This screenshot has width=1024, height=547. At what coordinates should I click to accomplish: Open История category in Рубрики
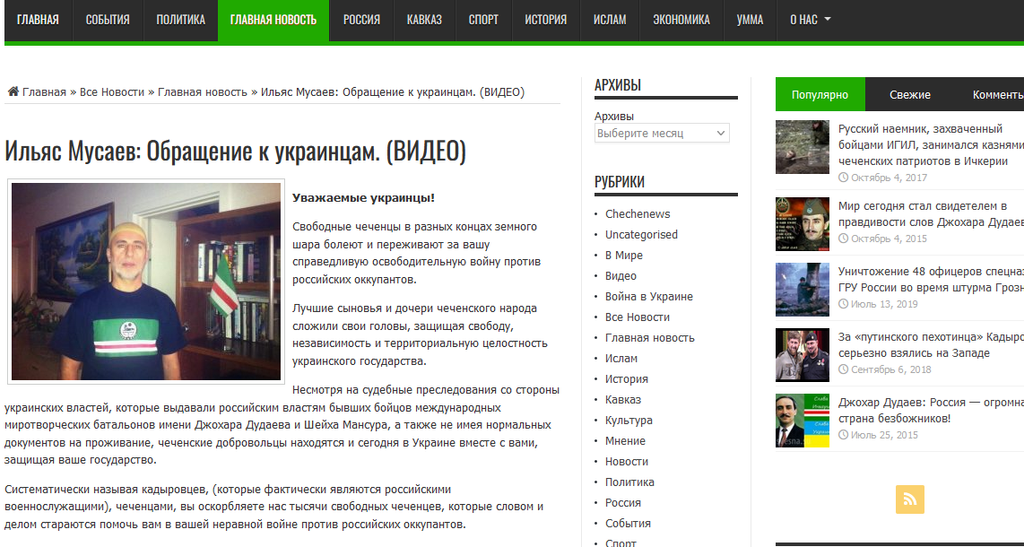pos(626,379)
